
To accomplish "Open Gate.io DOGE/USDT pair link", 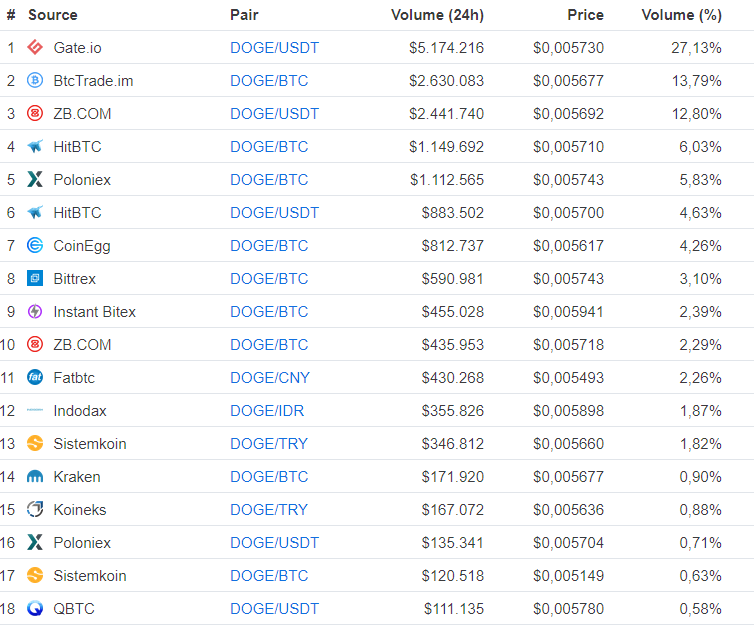I will pyautogui.click(x=274, y=48).
